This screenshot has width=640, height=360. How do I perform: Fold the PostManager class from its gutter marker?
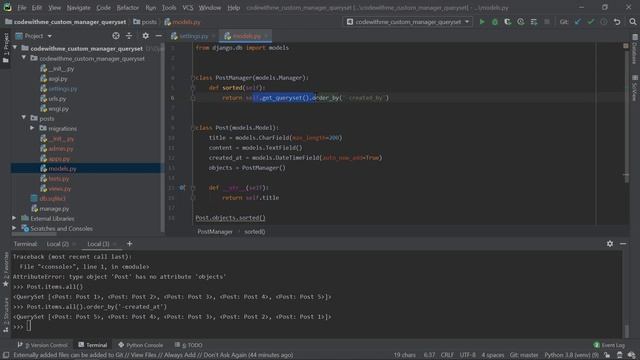pos(193,78)
